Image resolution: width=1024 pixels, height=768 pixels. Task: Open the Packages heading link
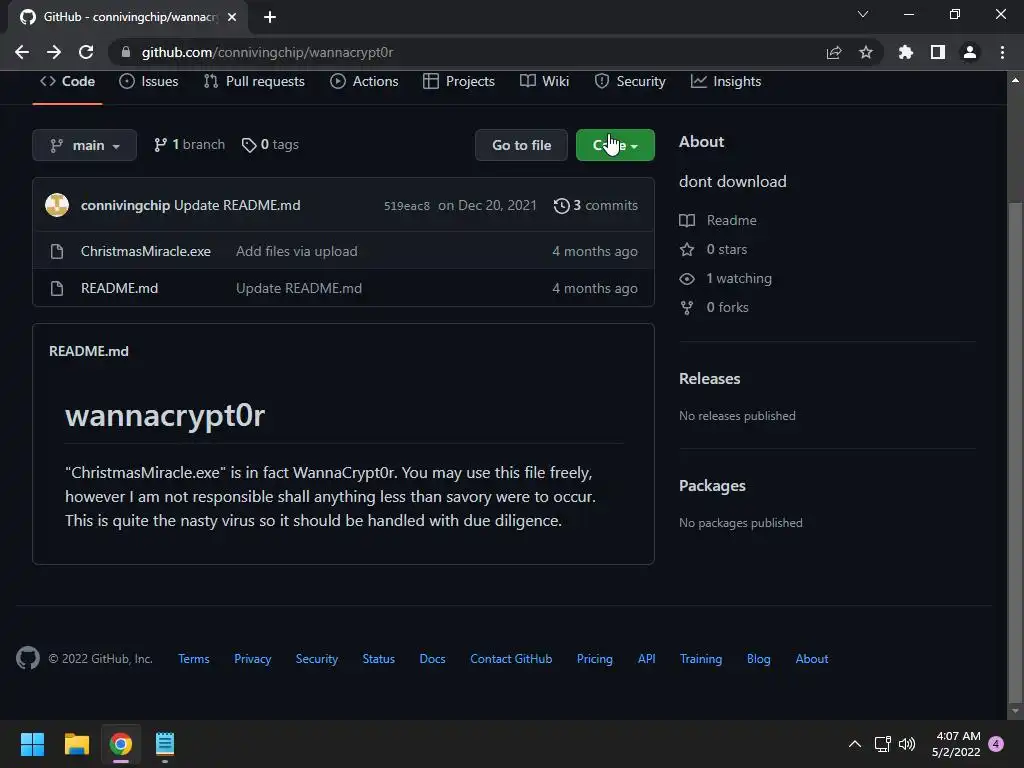coord(712,485)
